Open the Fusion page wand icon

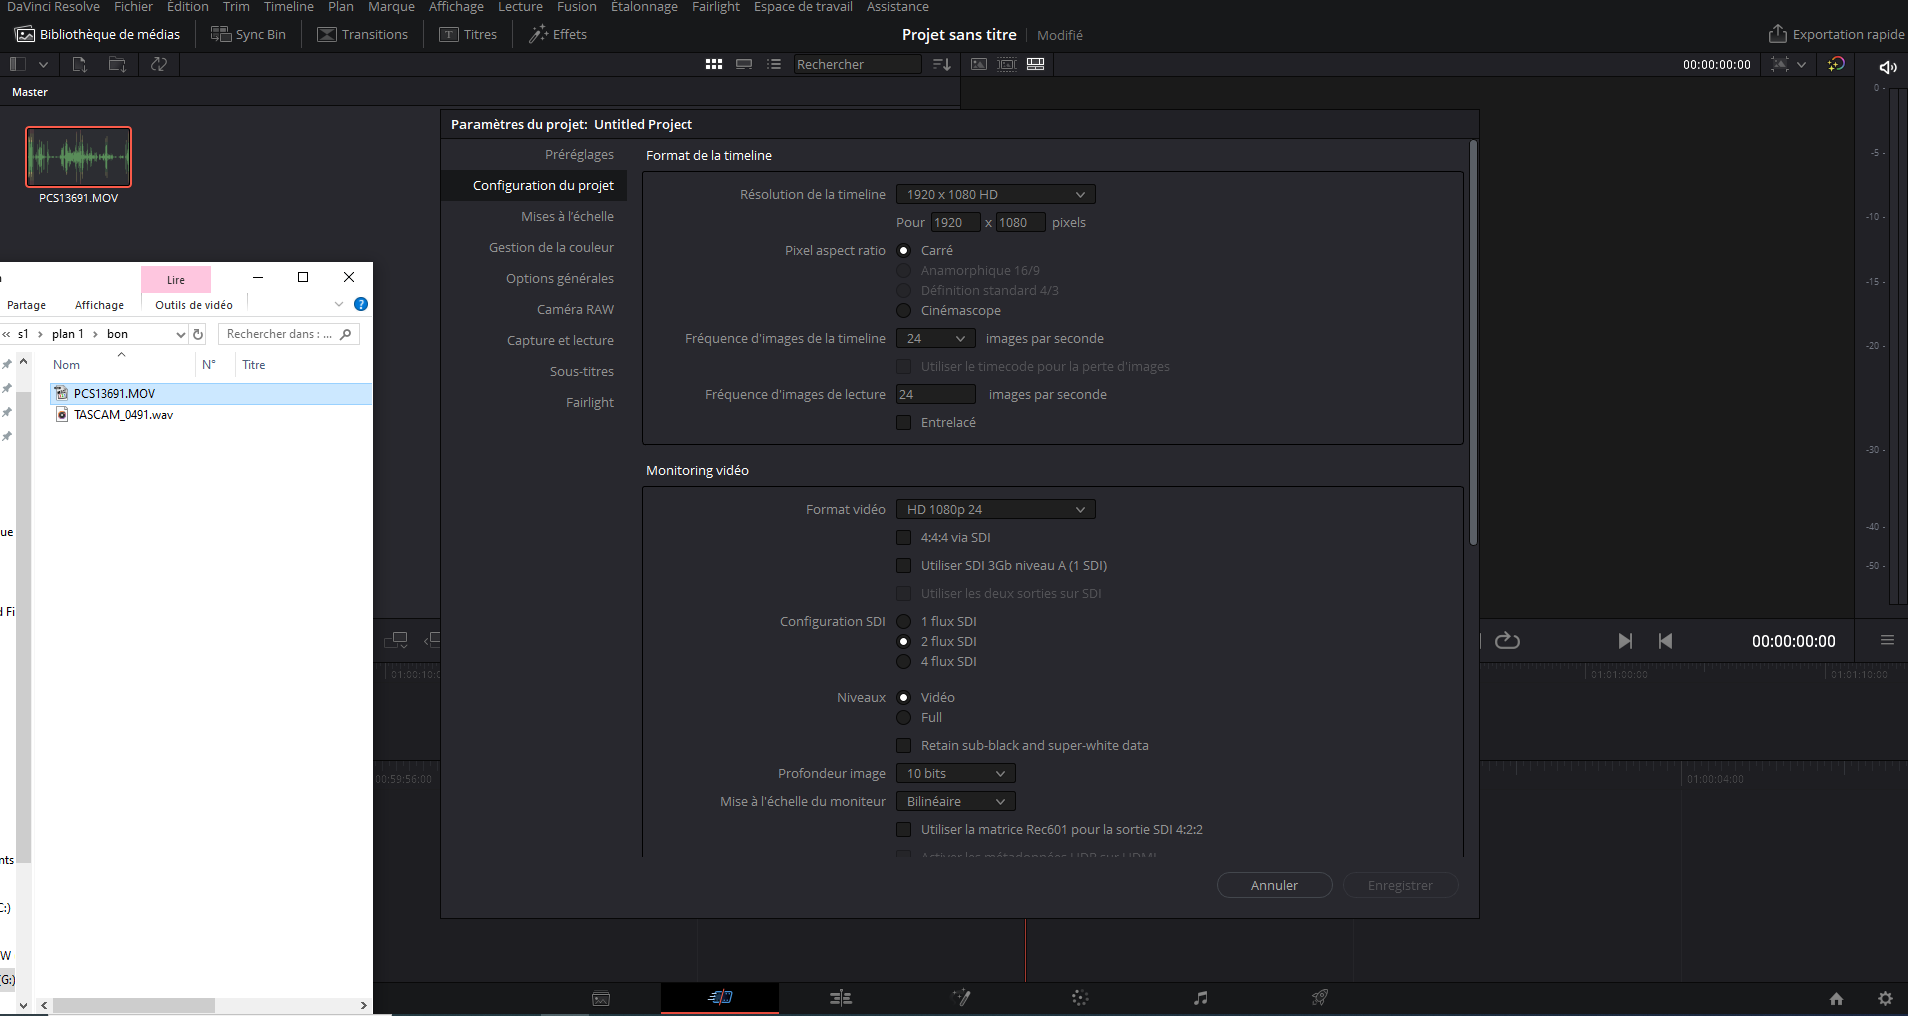961,997
